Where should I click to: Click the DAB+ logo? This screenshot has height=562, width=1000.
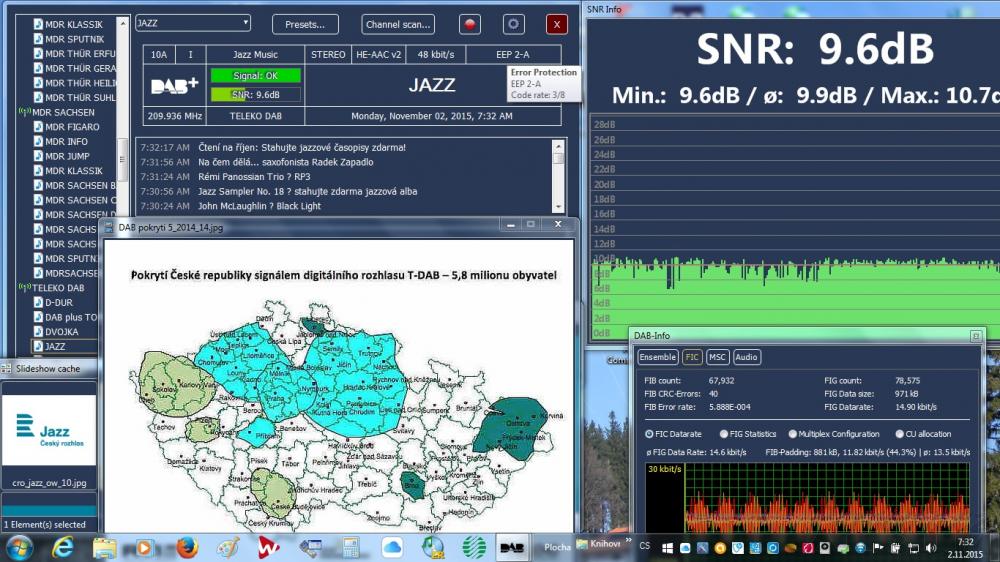[174, 85]
